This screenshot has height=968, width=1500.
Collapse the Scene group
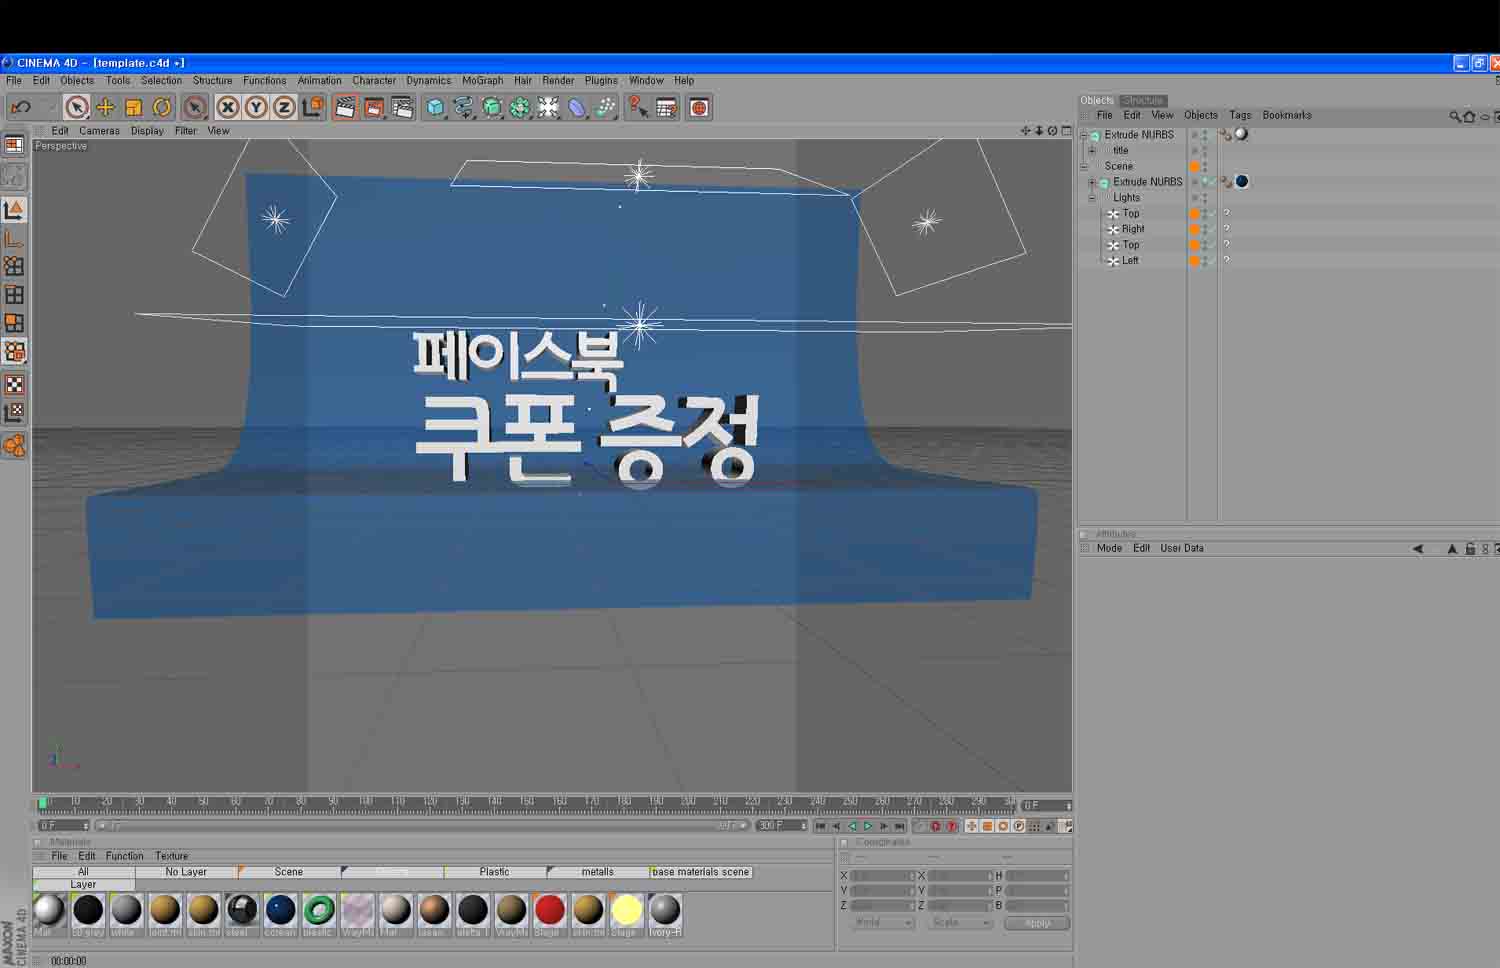coord(1083,166)
